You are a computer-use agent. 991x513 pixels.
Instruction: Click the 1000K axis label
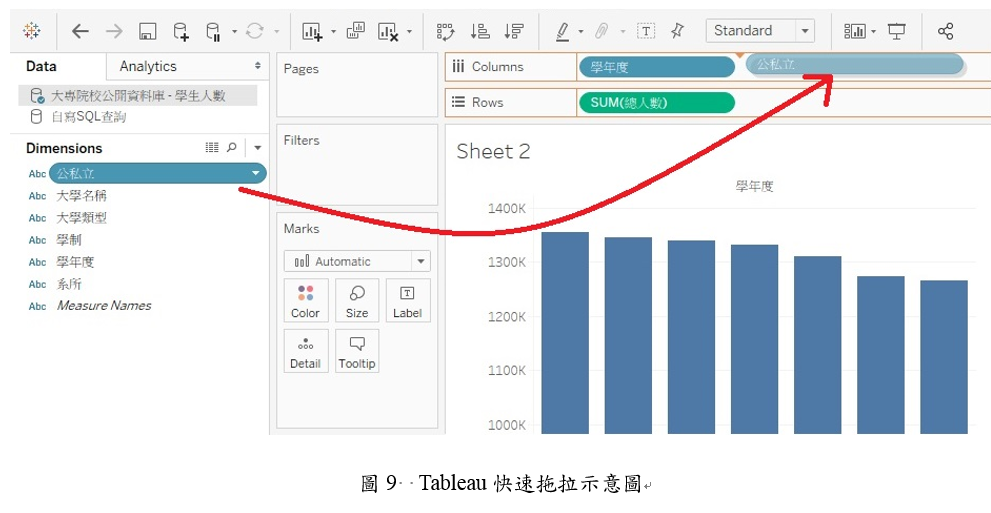507,425
